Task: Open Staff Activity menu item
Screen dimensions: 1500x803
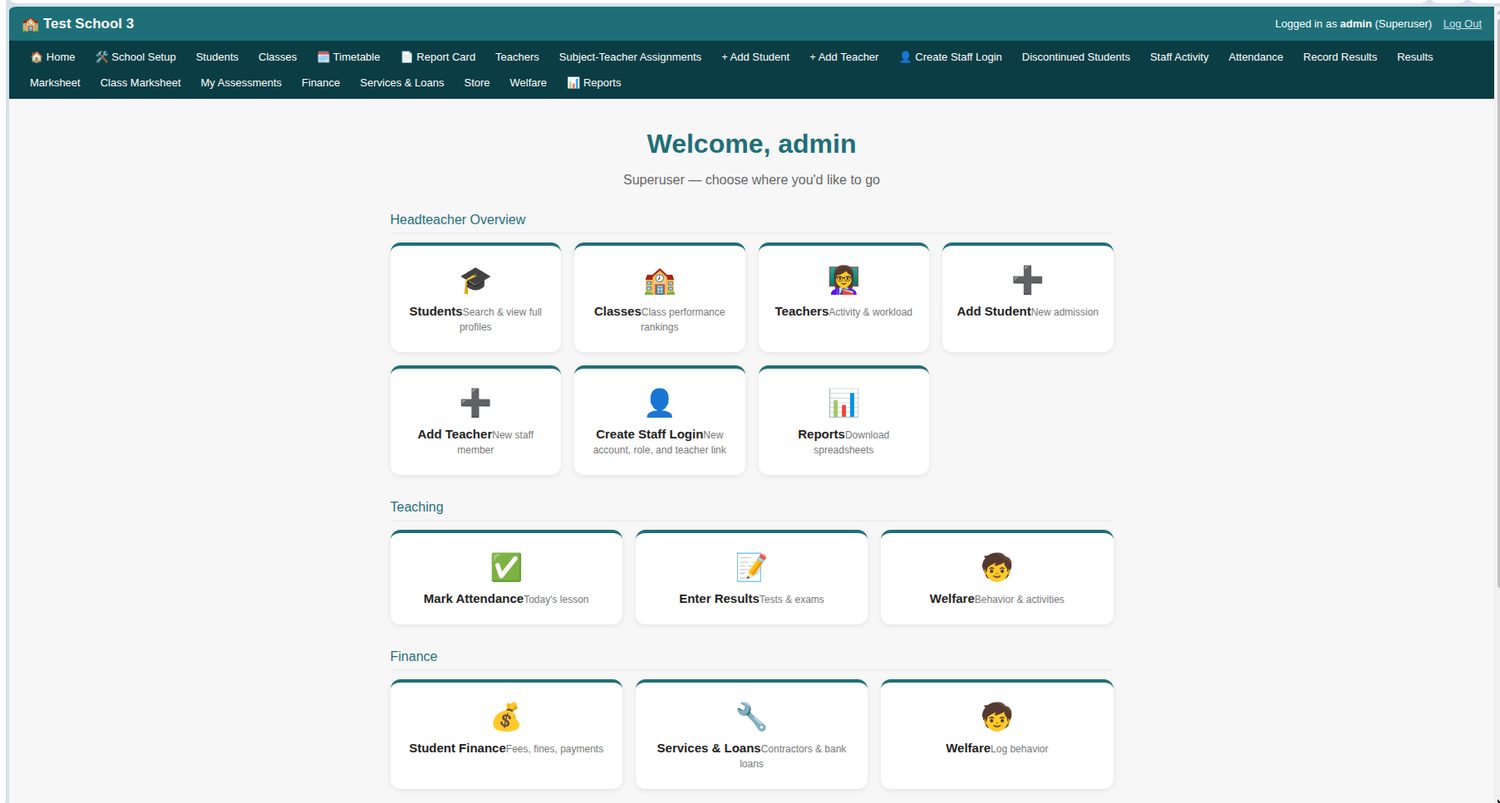Action: pyautogui.click(x=1179, y=57)
